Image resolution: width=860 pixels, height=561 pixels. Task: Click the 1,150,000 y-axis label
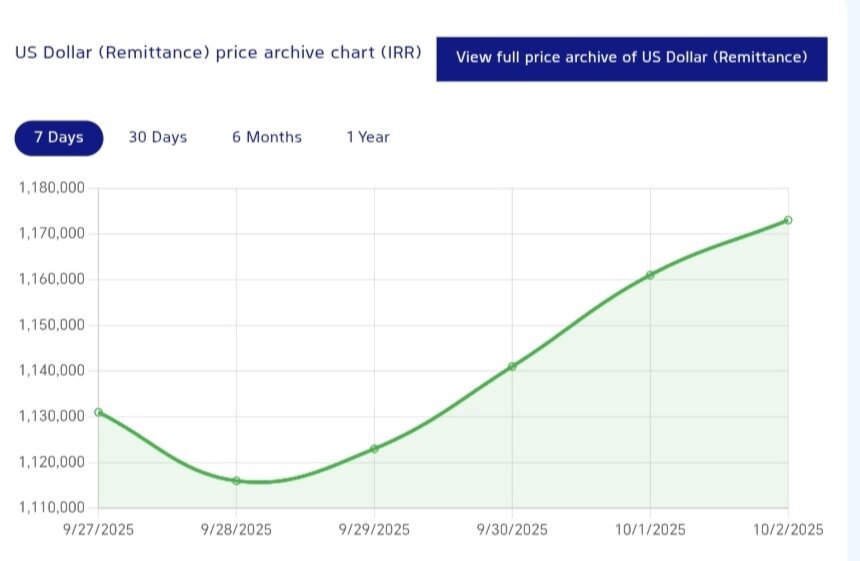point(53,325)
